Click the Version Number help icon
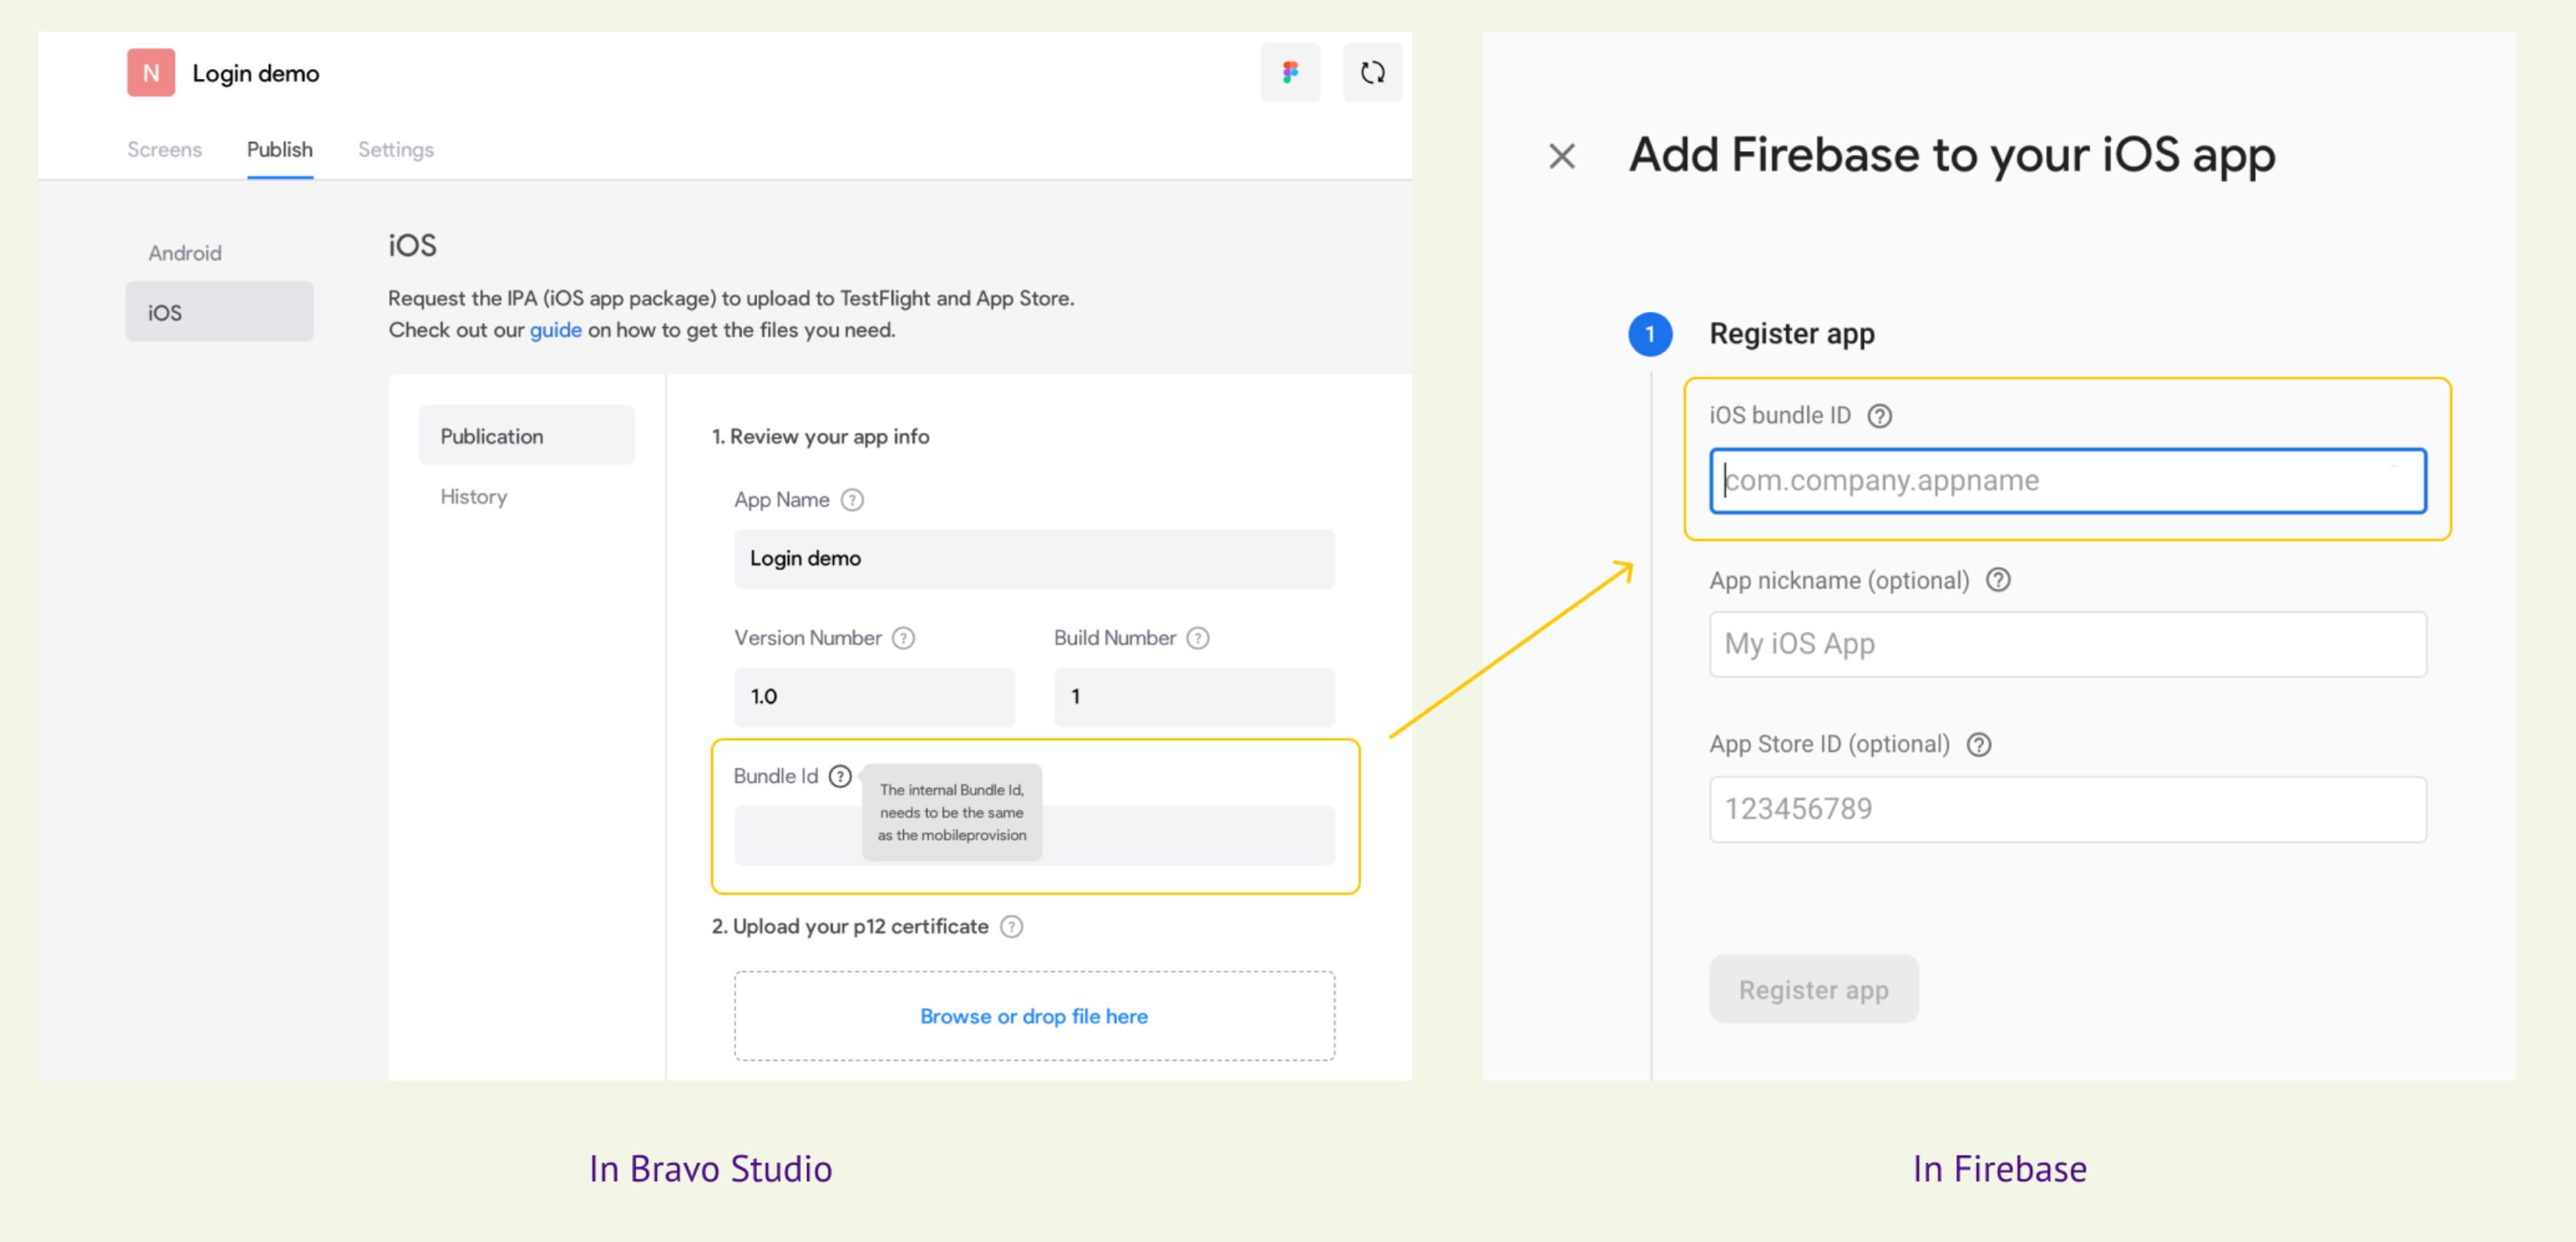This screenshot has width=2576, height=1242. pyautogui.click(x=903, y=638)
